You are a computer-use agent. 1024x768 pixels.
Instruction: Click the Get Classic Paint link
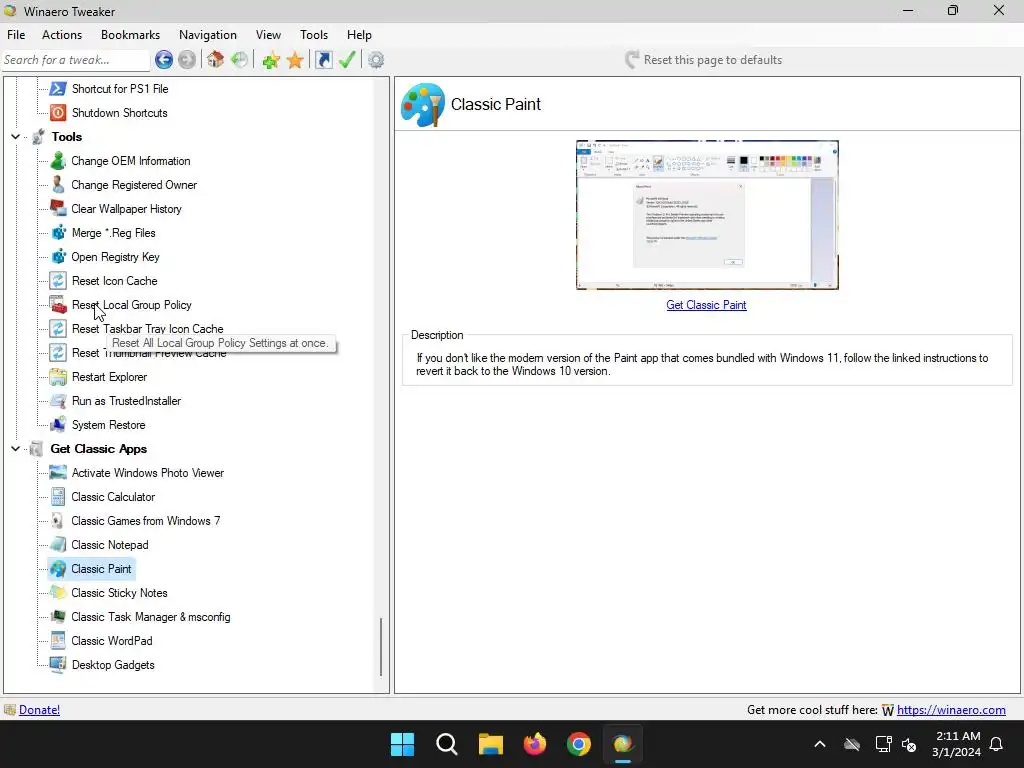[706, 305]
